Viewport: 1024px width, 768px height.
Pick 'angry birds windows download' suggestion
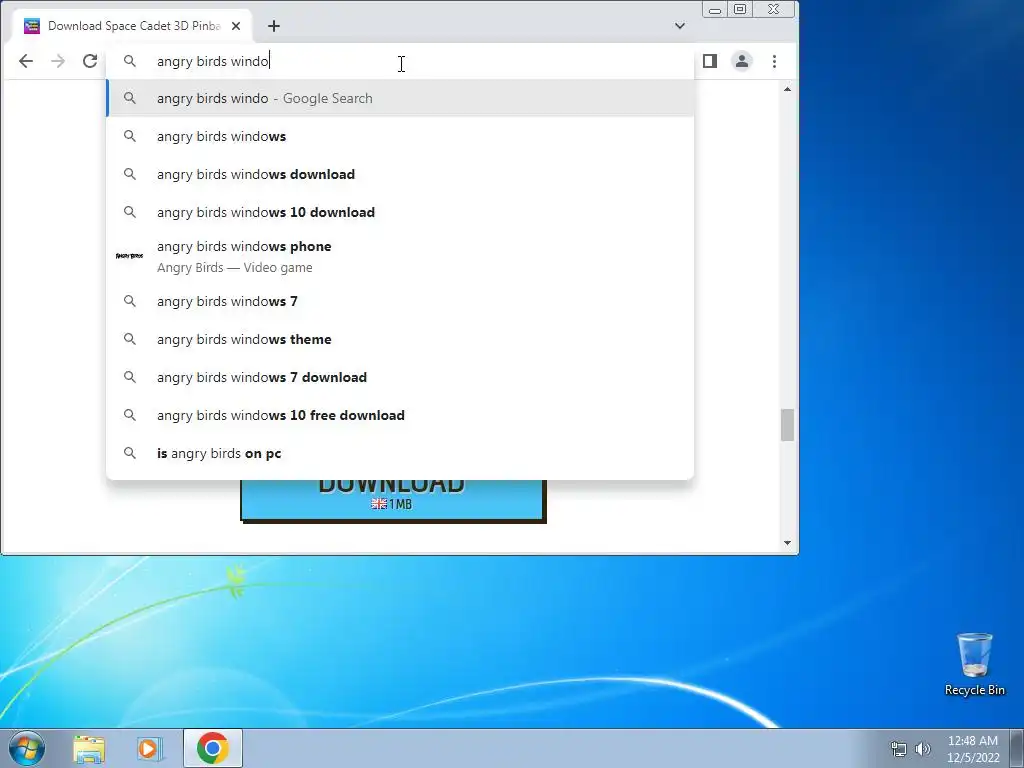tap(400, 174)
